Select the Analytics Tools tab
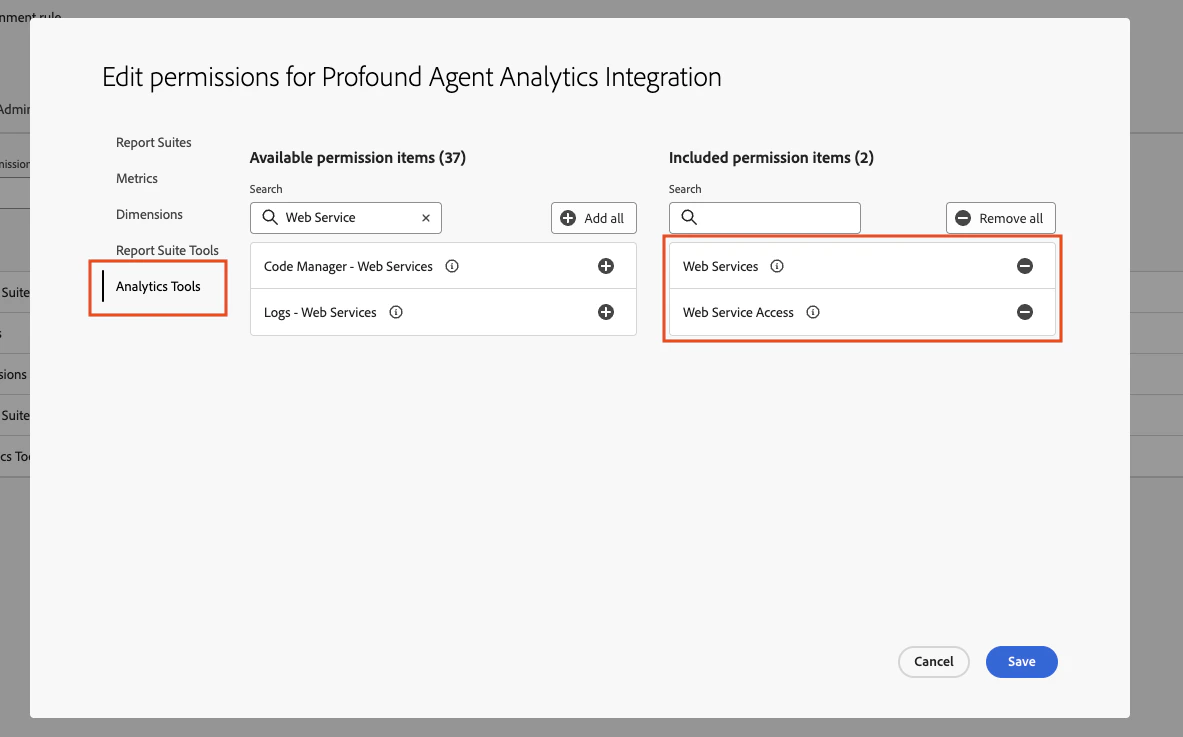Screen dimensions: 1183x737 (158, 287)
